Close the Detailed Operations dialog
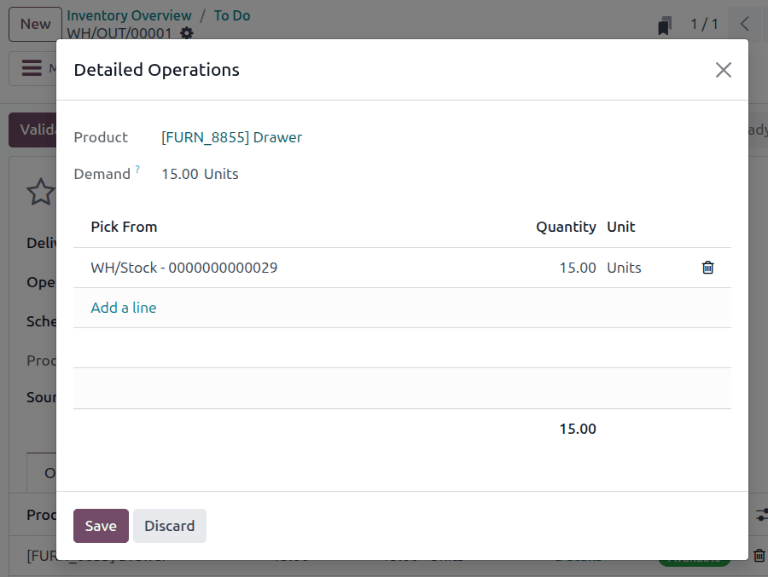The height and width of the screenshot is (577, 768). [723, 70]
